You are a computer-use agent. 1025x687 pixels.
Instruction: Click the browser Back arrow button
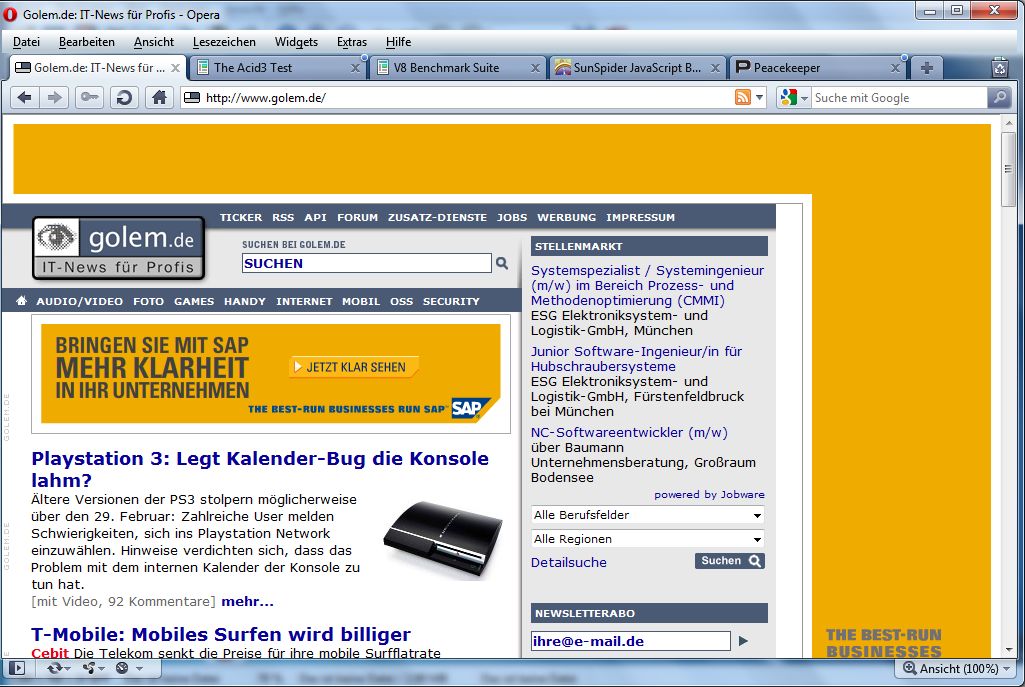[25, 97]
